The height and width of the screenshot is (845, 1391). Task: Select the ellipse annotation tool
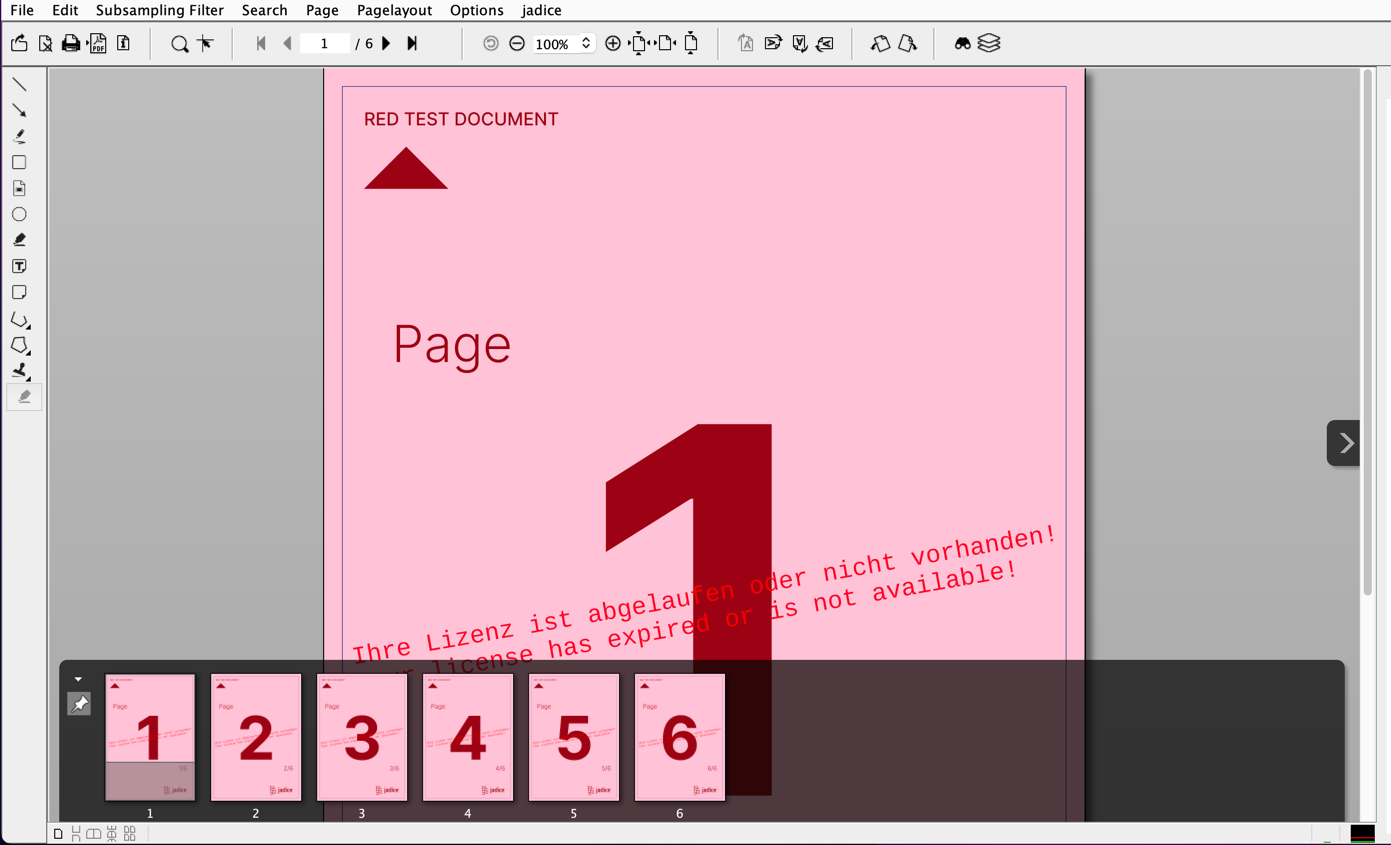(x=19, y=214)
